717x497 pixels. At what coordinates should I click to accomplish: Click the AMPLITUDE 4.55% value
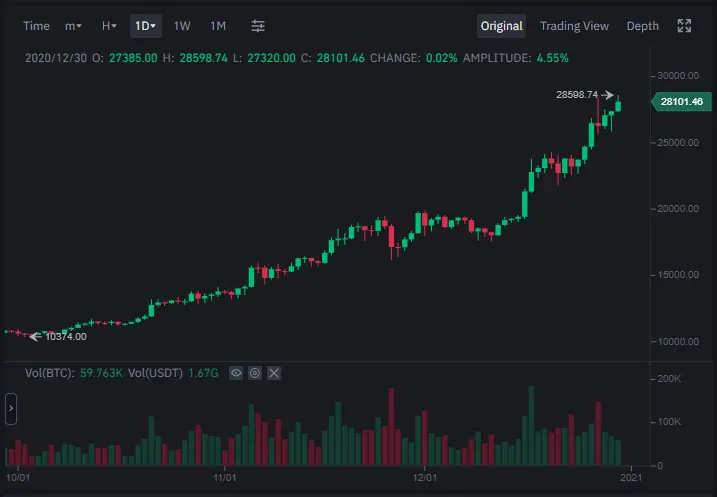point(552,58)
